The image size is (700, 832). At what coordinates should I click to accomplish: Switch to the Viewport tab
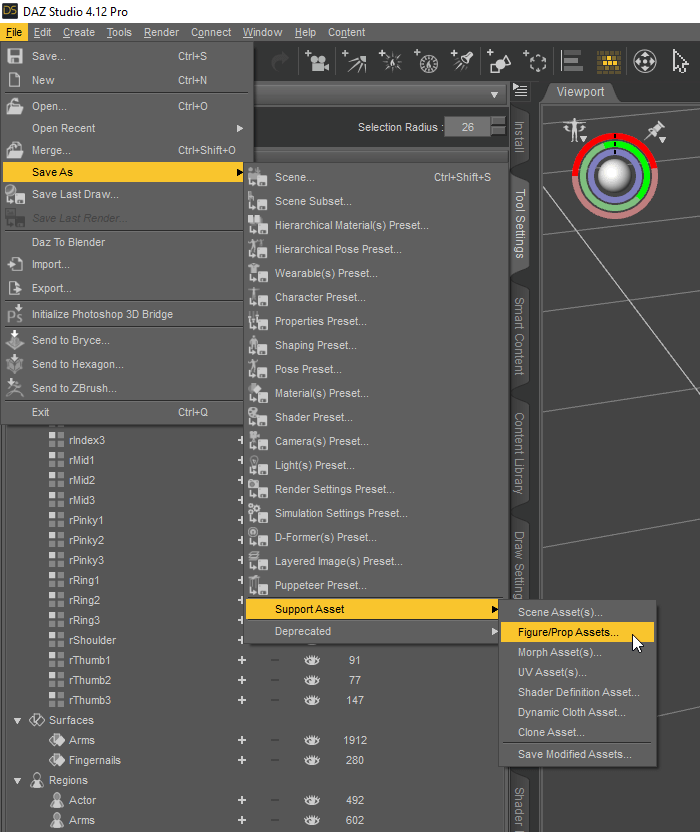click(x=580, y=92)
